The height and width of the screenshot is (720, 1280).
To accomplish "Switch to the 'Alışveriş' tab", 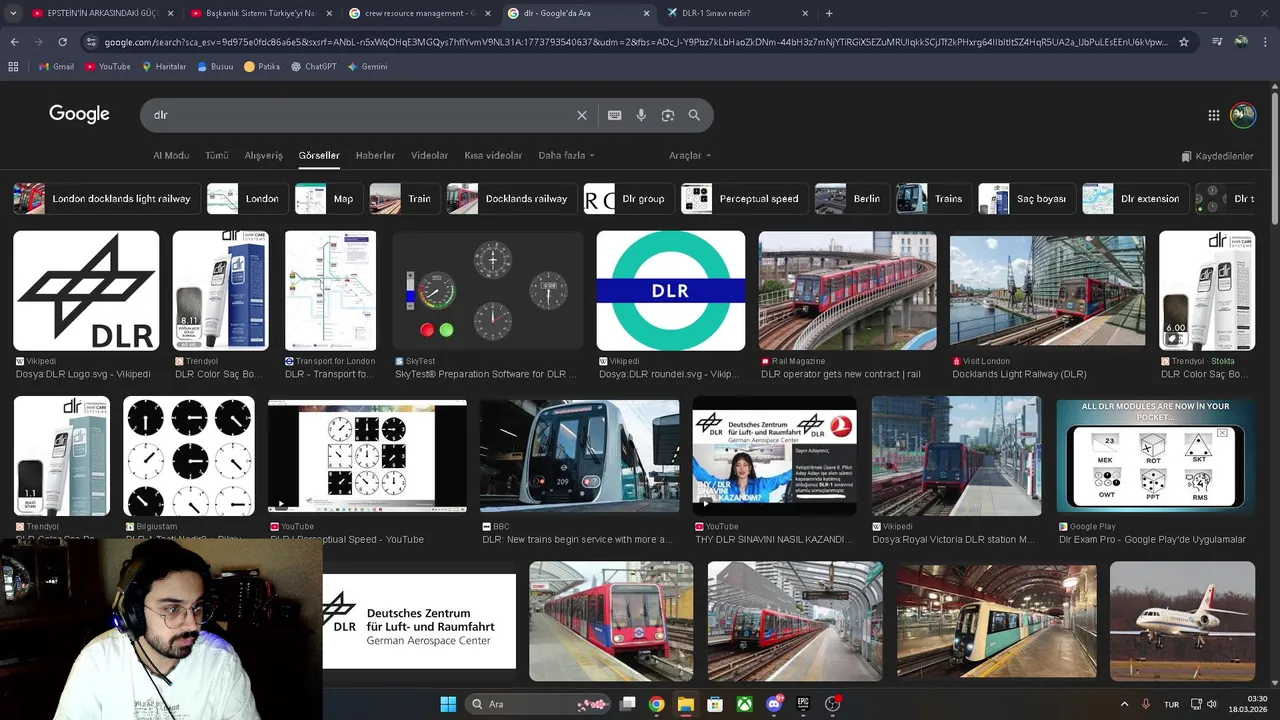I will click(264, 155).
